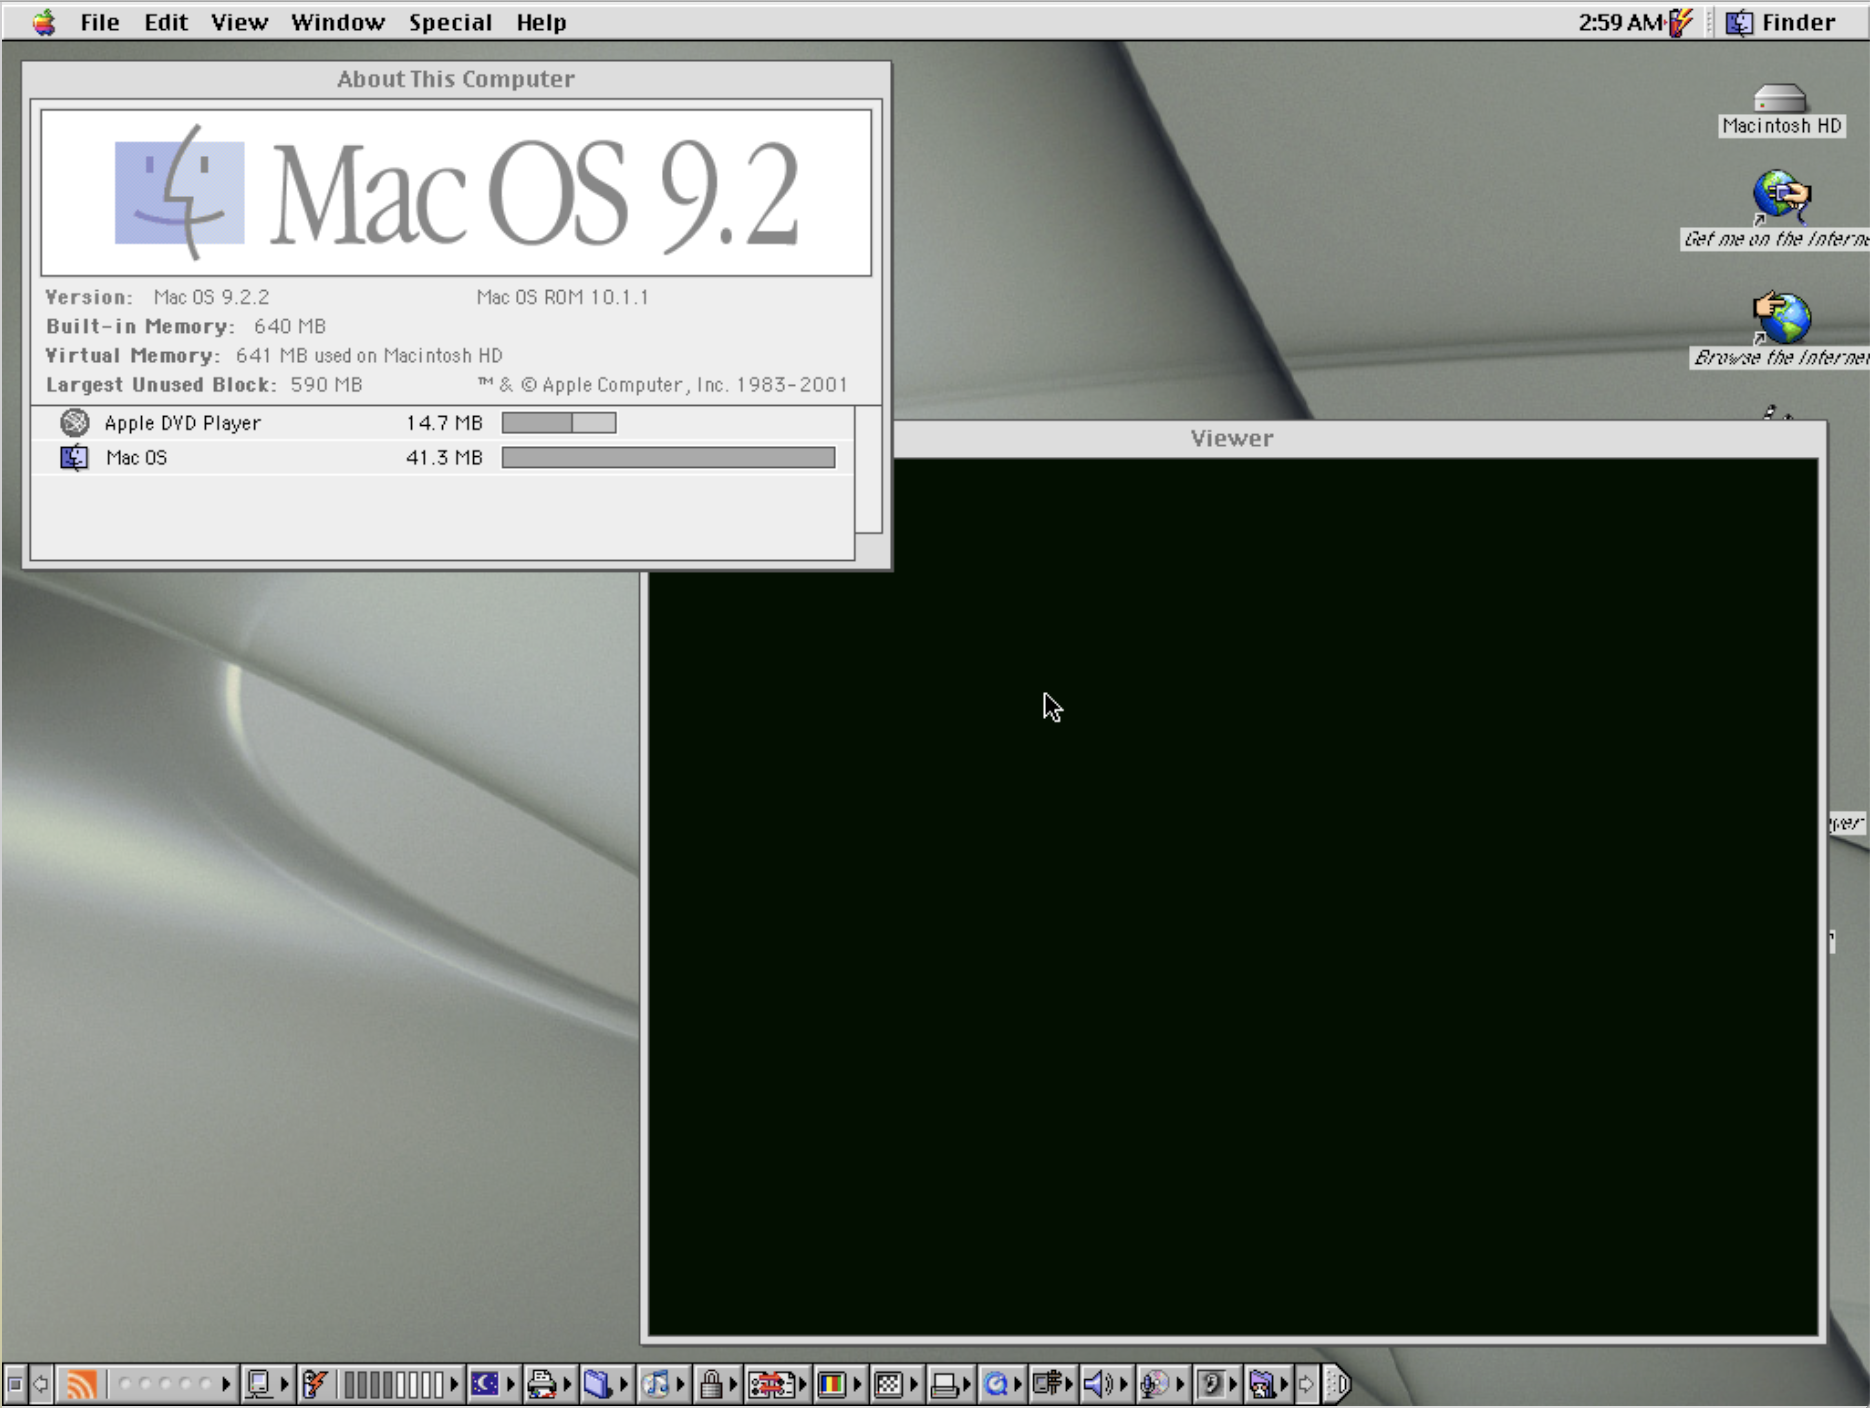Click the control strip close box
Viewport: 1870px width, 1408px height.
tap(14, 1384)
